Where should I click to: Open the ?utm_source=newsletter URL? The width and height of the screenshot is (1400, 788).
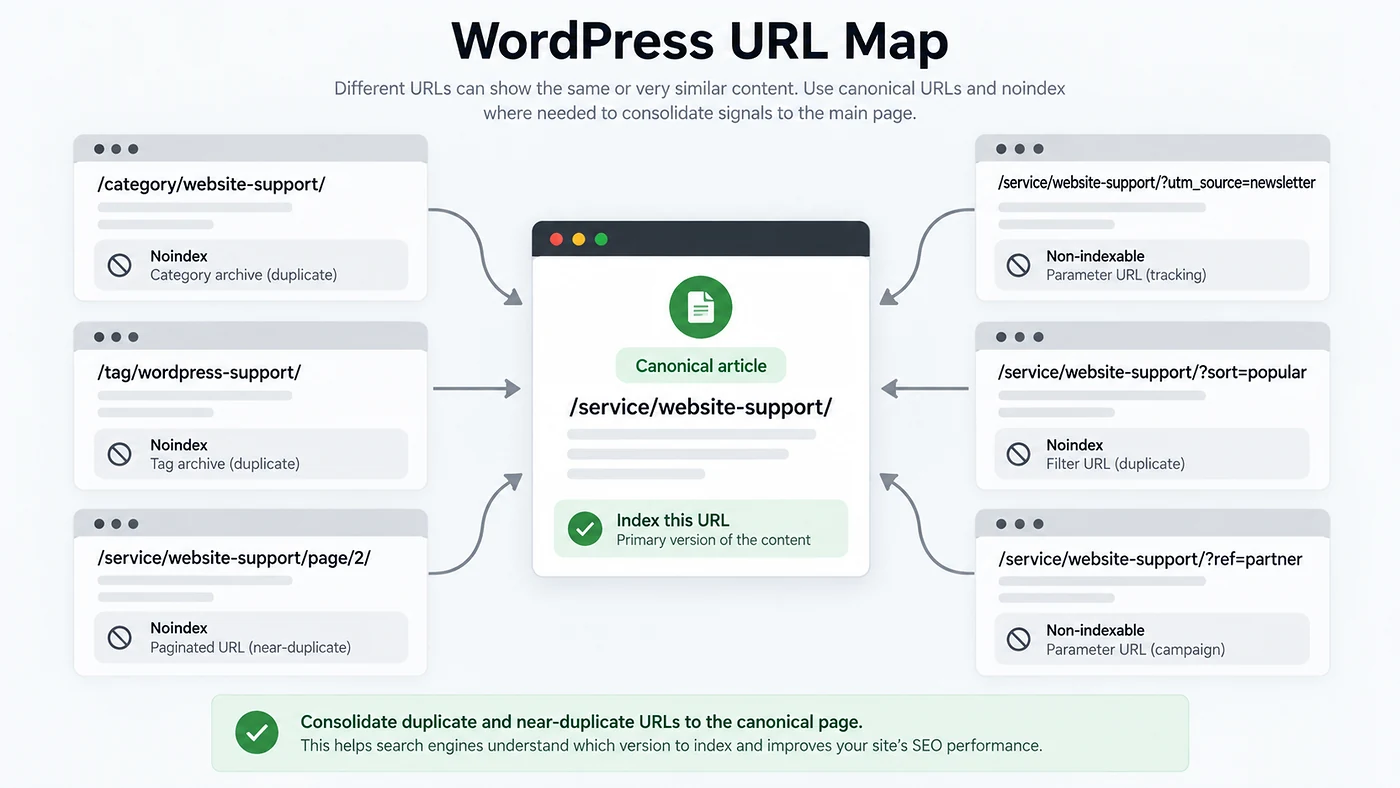(1157, 183)
